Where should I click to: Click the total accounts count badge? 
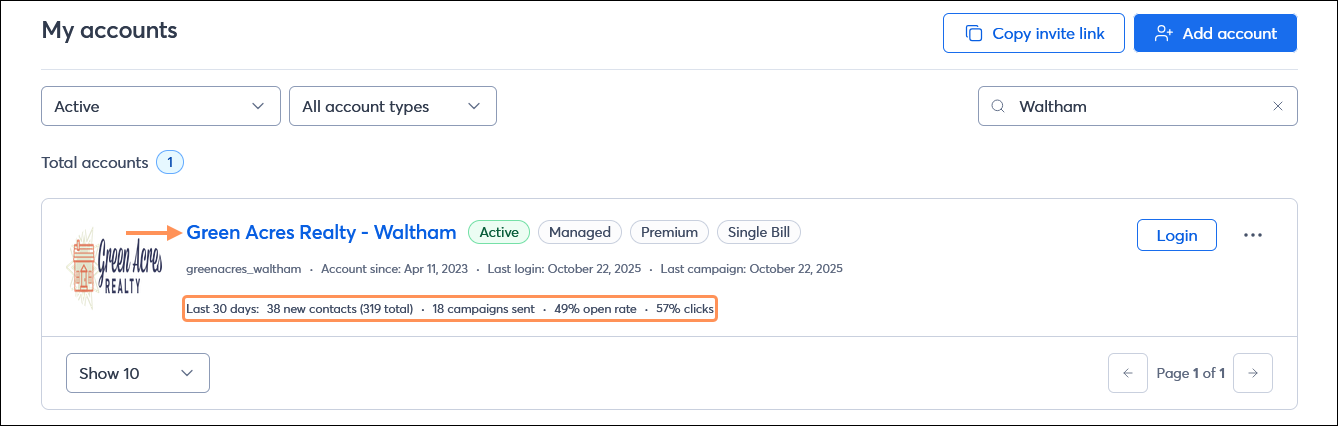pos(170,162)
